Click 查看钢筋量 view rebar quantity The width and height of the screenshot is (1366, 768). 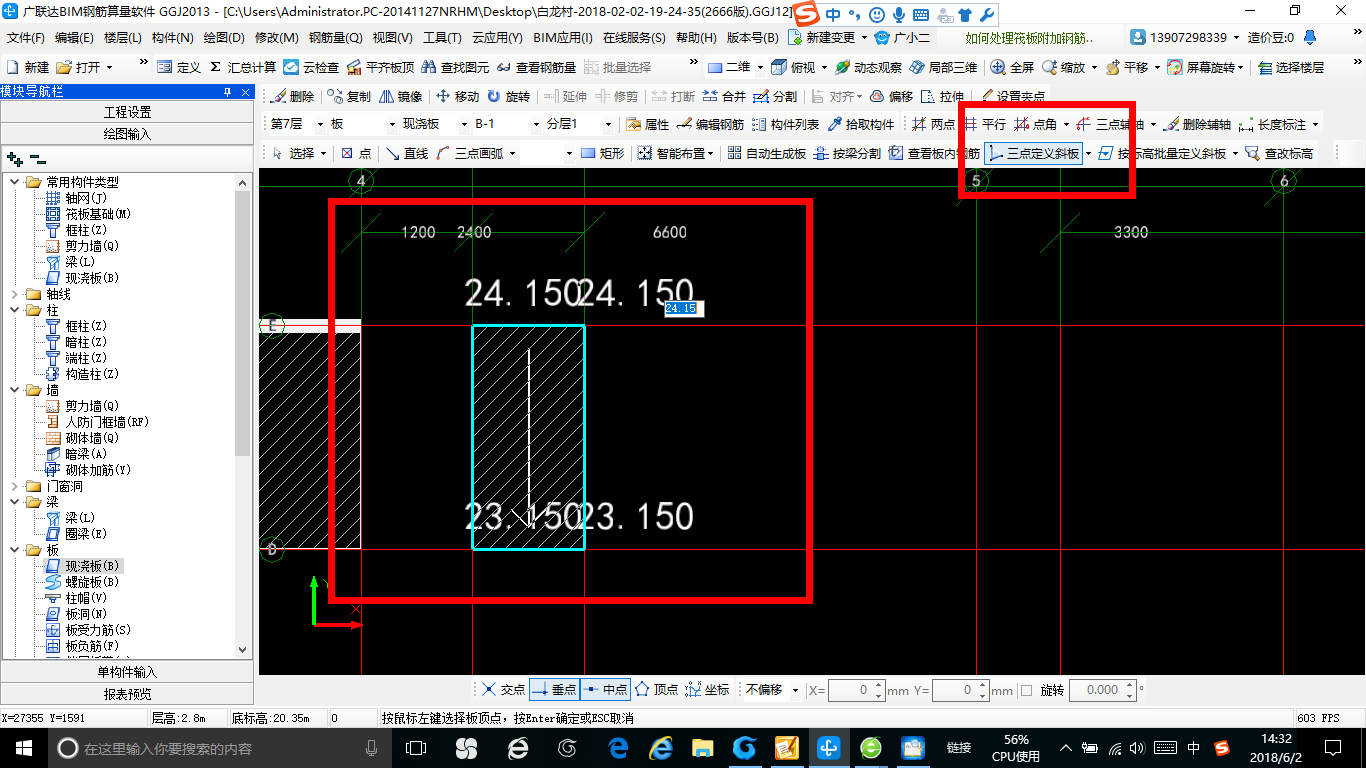pyautogui.click(x=535, y=67)
